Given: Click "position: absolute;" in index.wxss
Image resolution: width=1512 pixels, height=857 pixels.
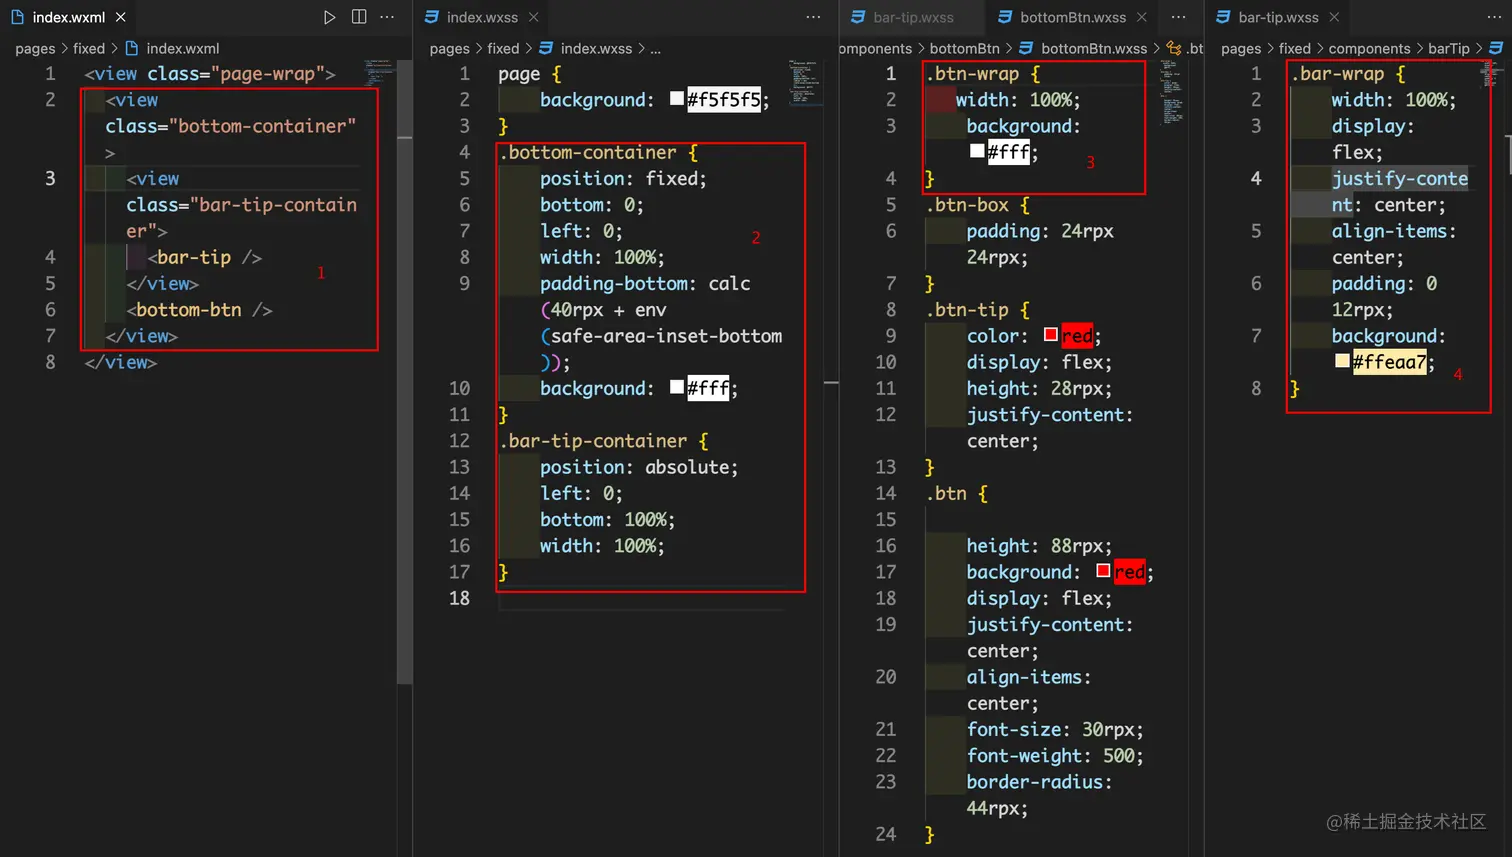Looking at the screenshot, I should coord(639,467).
